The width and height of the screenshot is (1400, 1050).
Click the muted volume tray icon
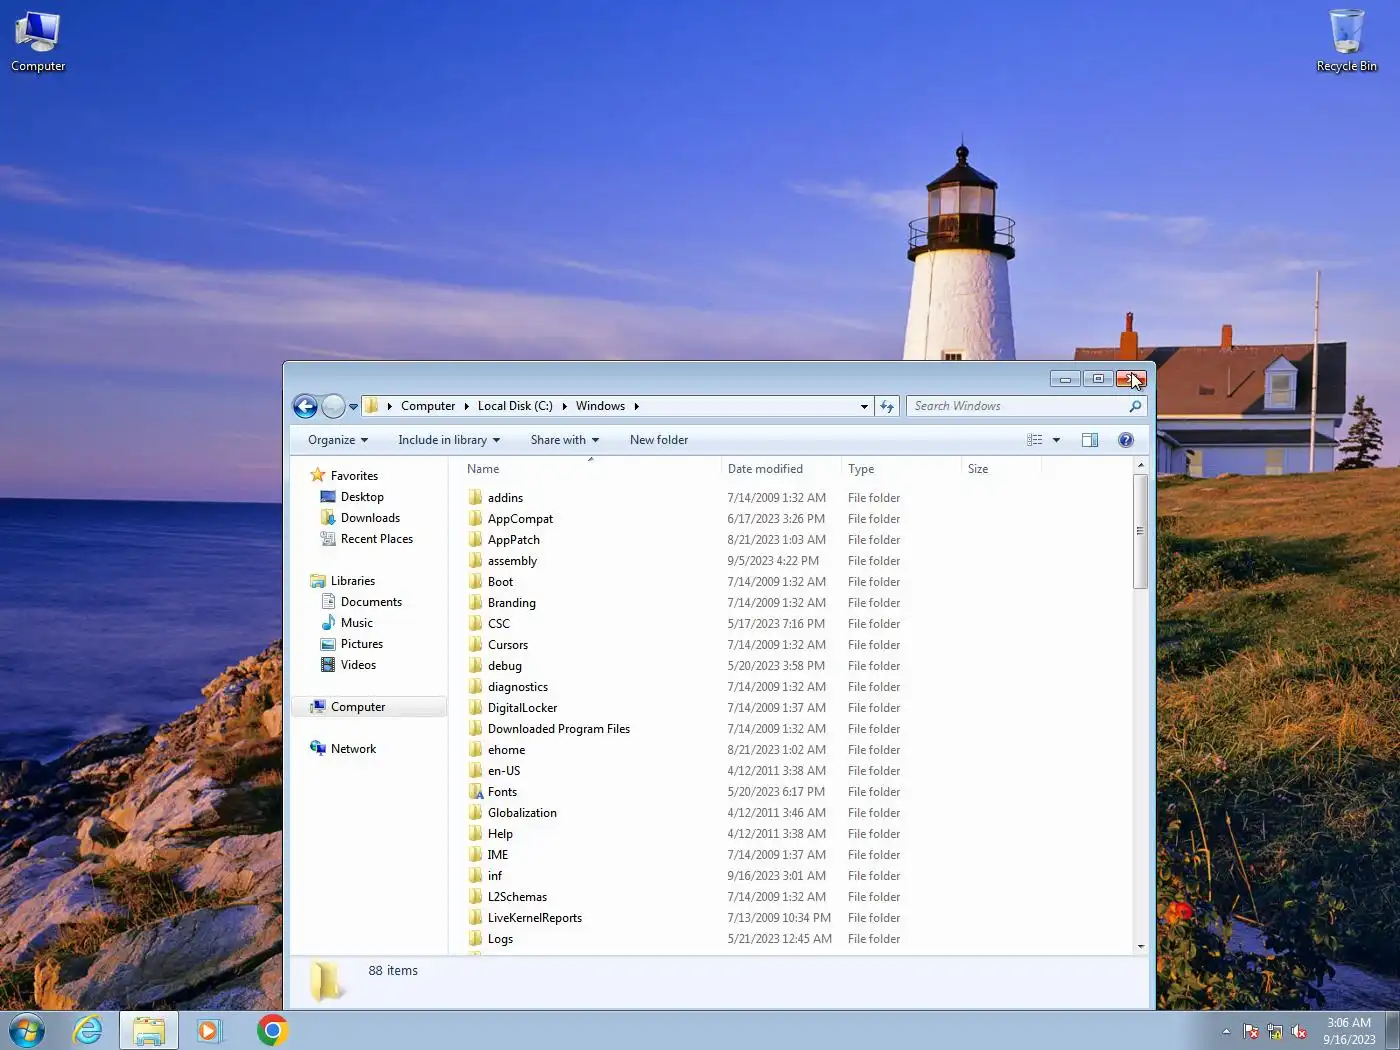(1299, 1031)
